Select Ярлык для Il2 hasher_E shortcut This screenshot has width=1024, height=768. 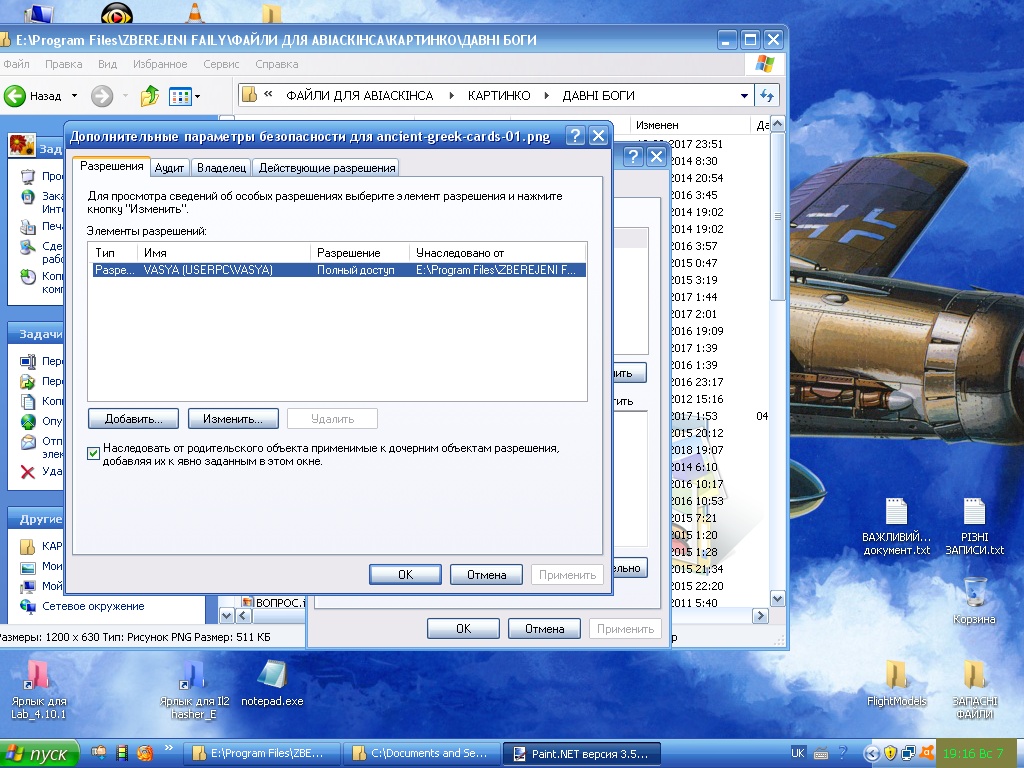click(x=194, y=690)
